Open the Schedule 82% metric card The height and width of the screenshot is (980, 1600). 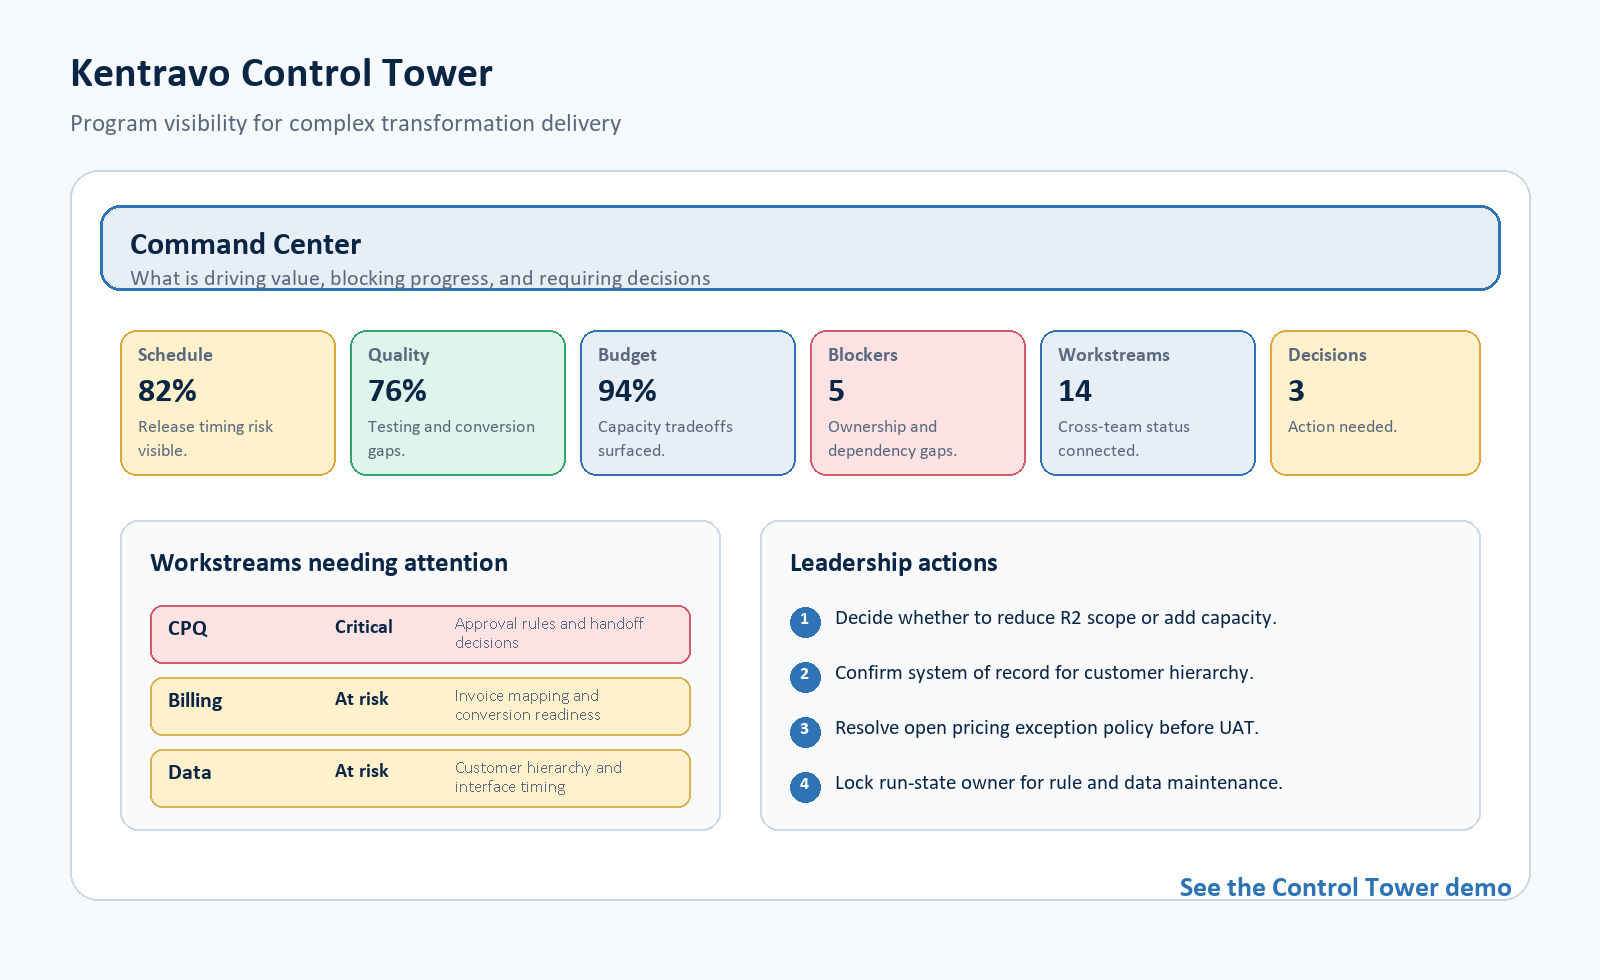click(x=228, y=403)
